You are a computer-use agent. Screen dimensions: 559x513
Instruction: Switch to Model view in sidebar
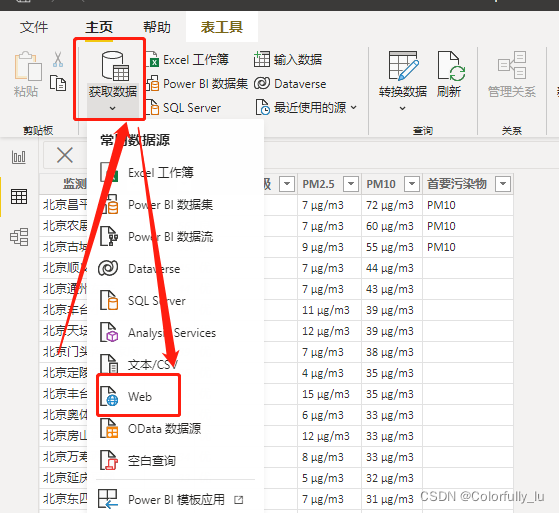19,237
